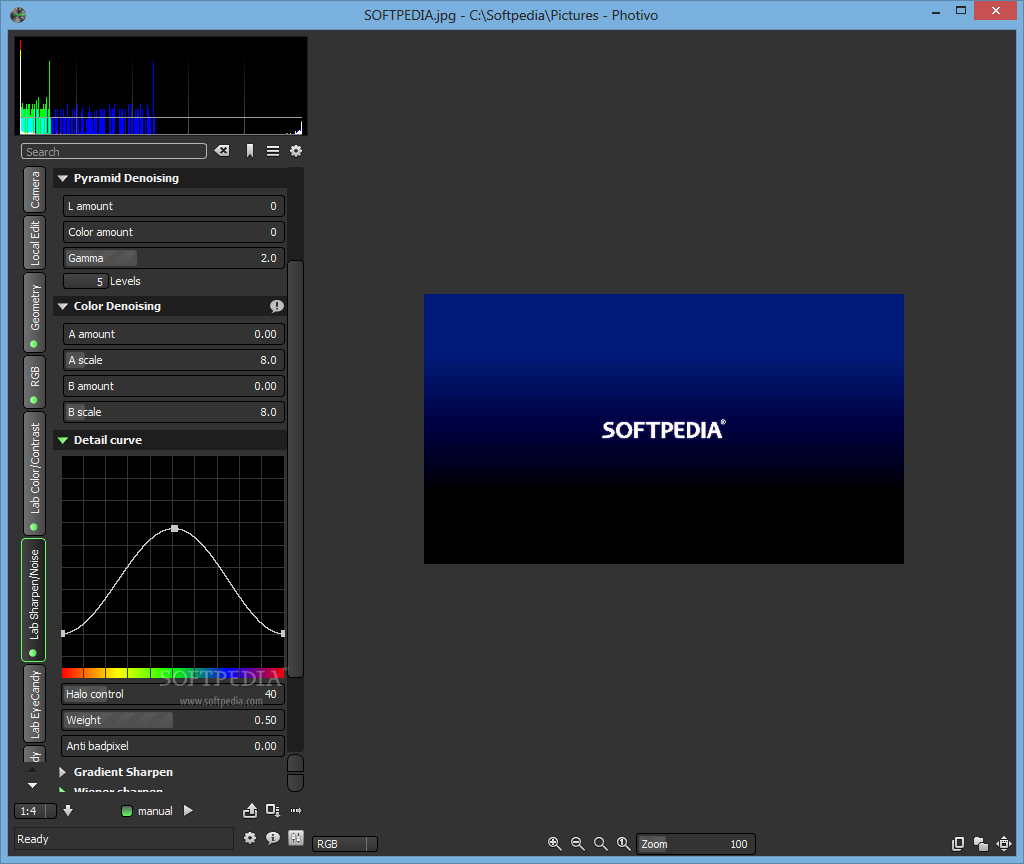The image size is (1024, 864).
Task: Click the Photivo app icon in title bar
Action: (18, 14)
